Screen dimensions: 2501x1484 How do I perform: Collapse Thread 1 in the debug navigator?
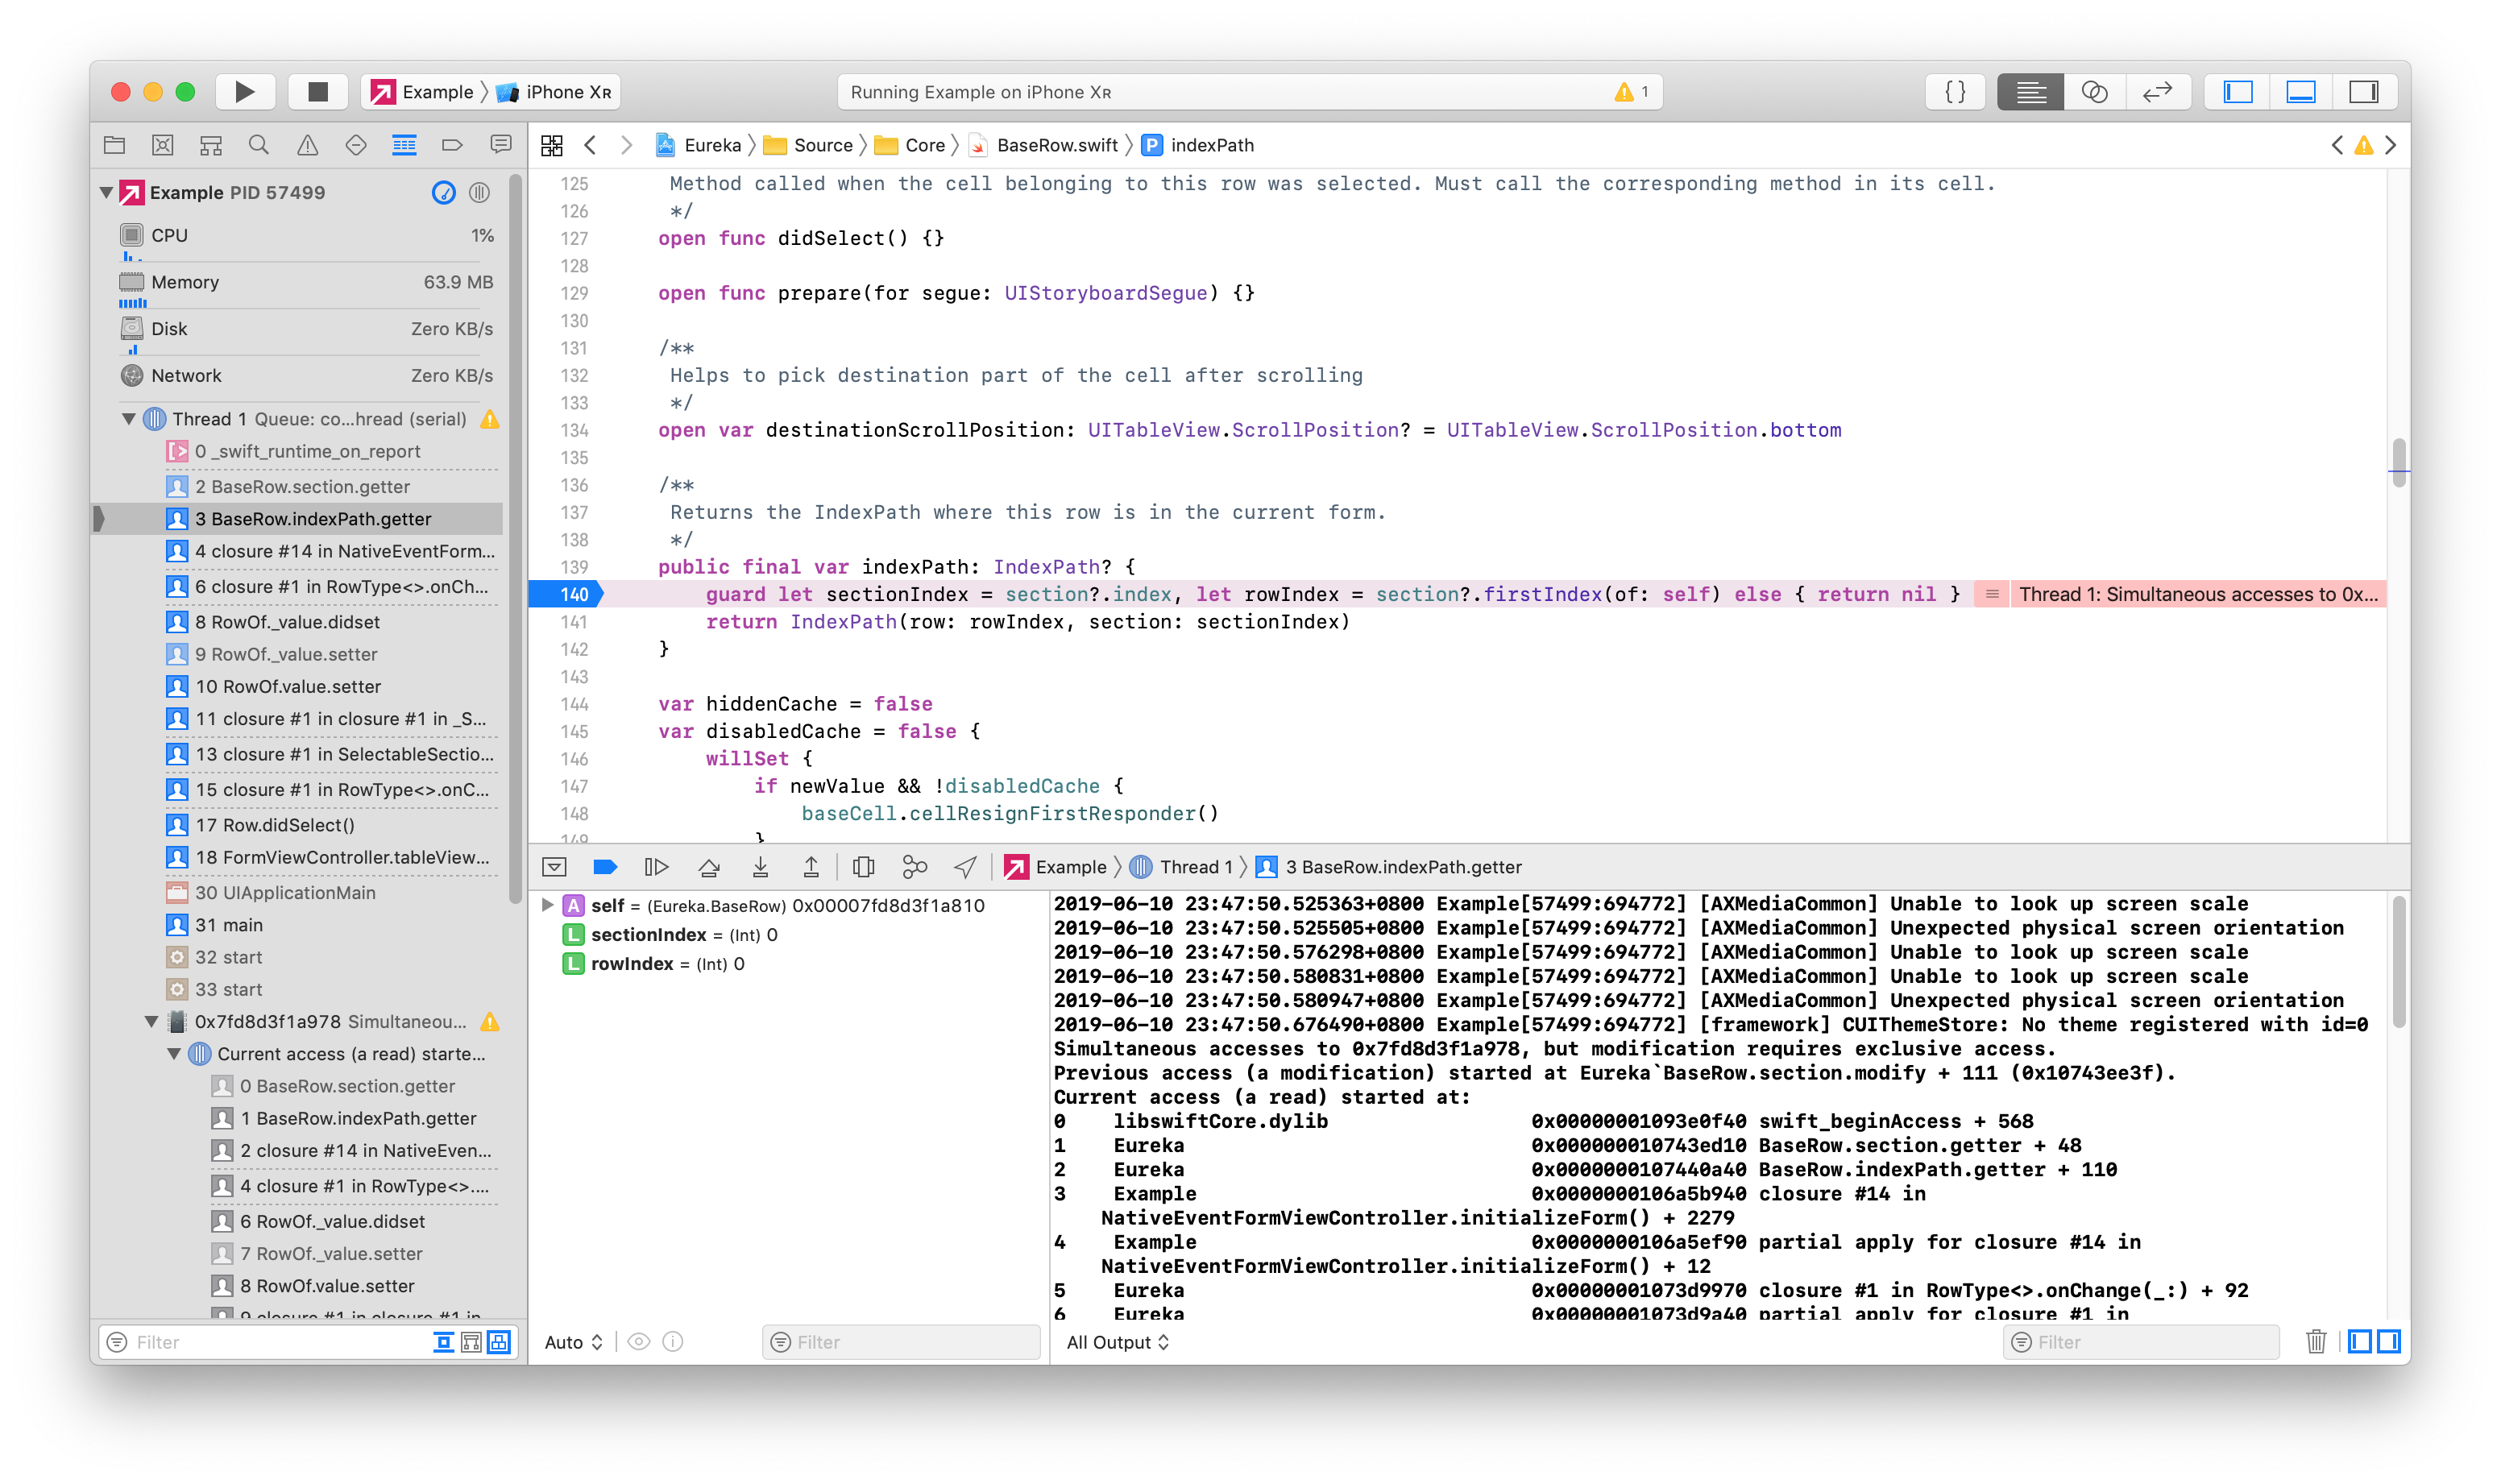[128, 419]
